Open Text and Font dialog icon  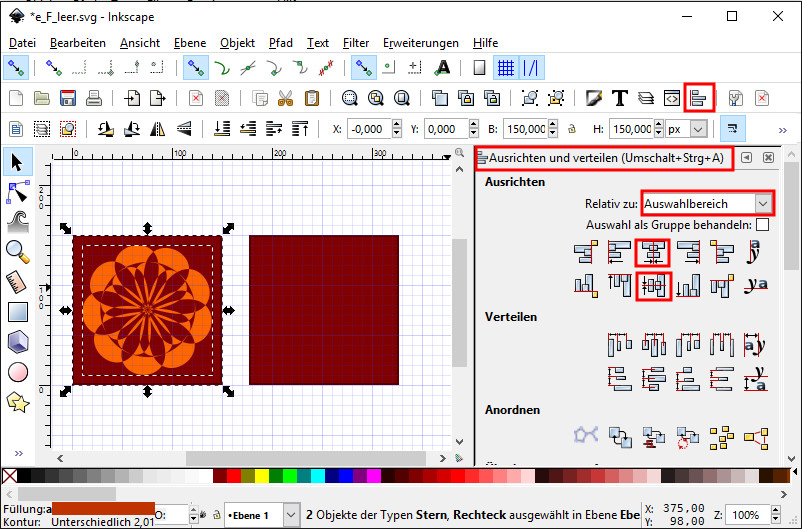point(619,98)
